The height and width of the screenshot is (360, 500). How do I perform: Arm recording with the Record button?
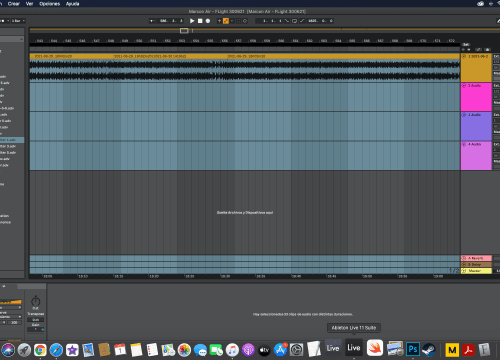click(208, 21)
